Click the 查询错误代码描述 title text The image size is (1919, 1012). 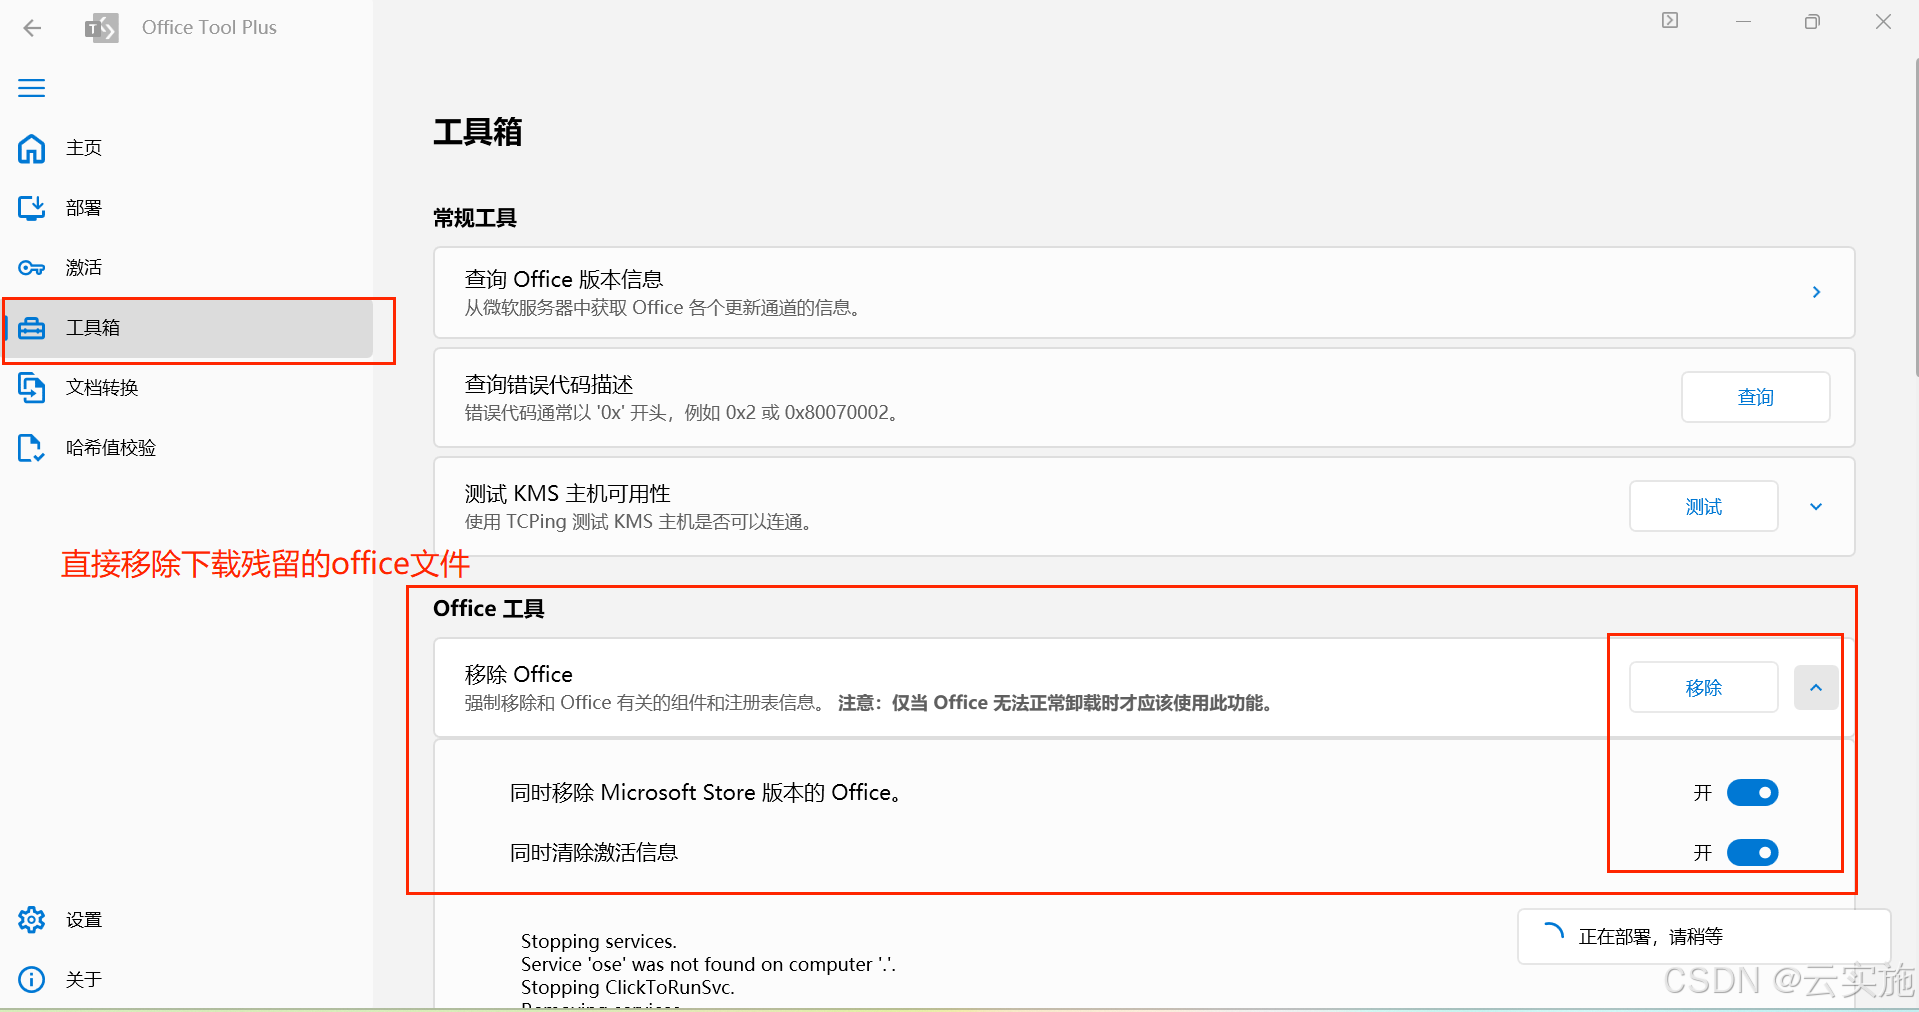tap(549, 385)
